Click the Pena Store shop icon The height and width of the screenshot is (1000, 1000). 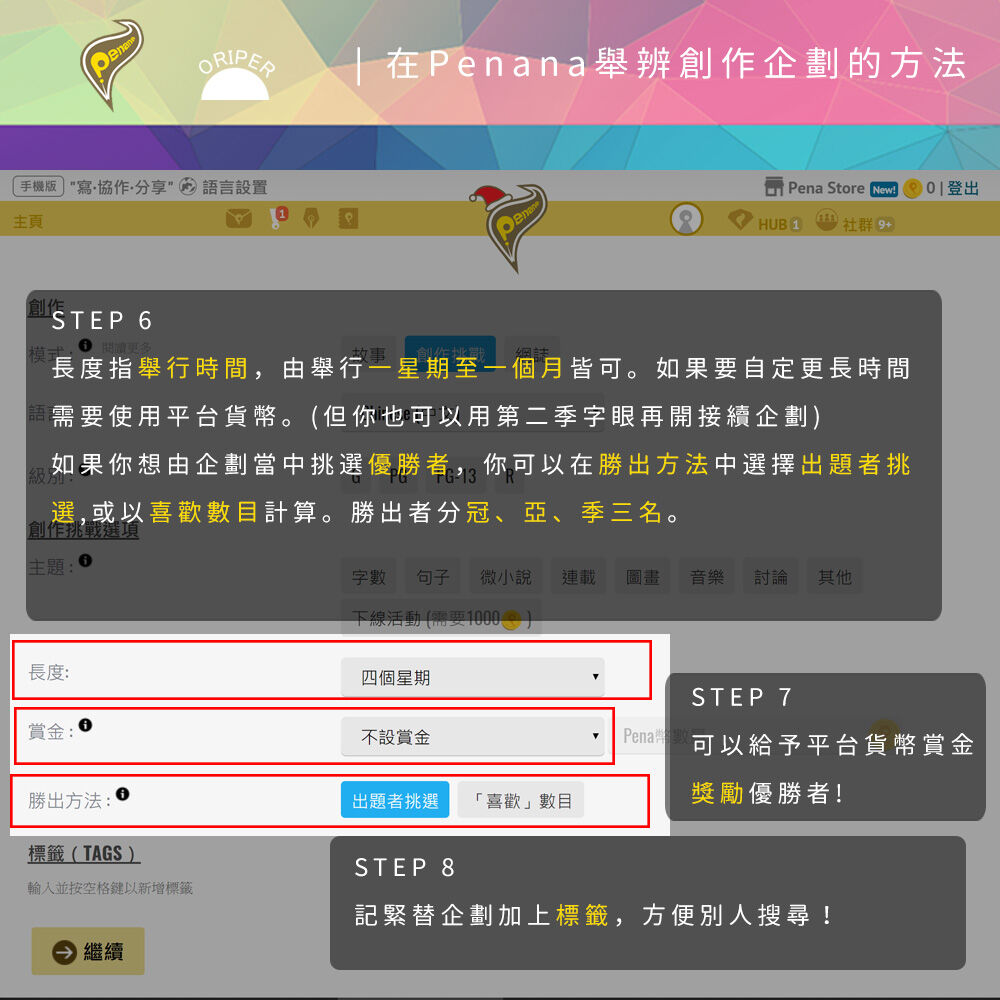click(774, 187)
